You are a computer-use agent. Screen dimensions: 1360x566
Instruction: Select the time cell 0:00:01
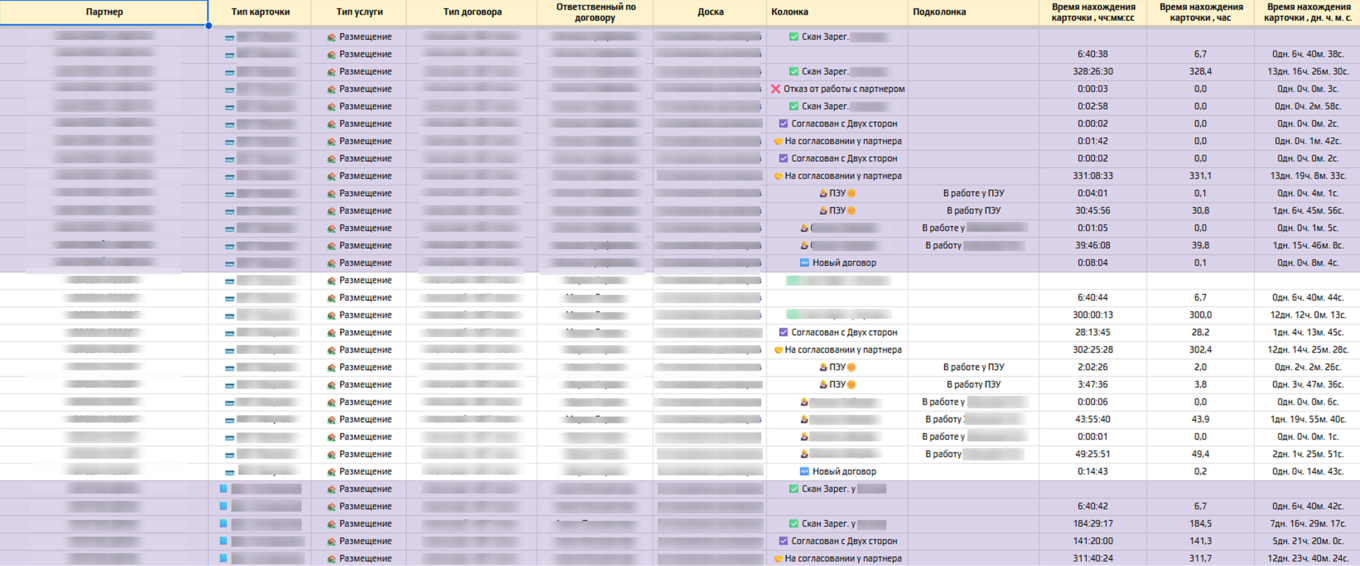[x=1093, y=437]
